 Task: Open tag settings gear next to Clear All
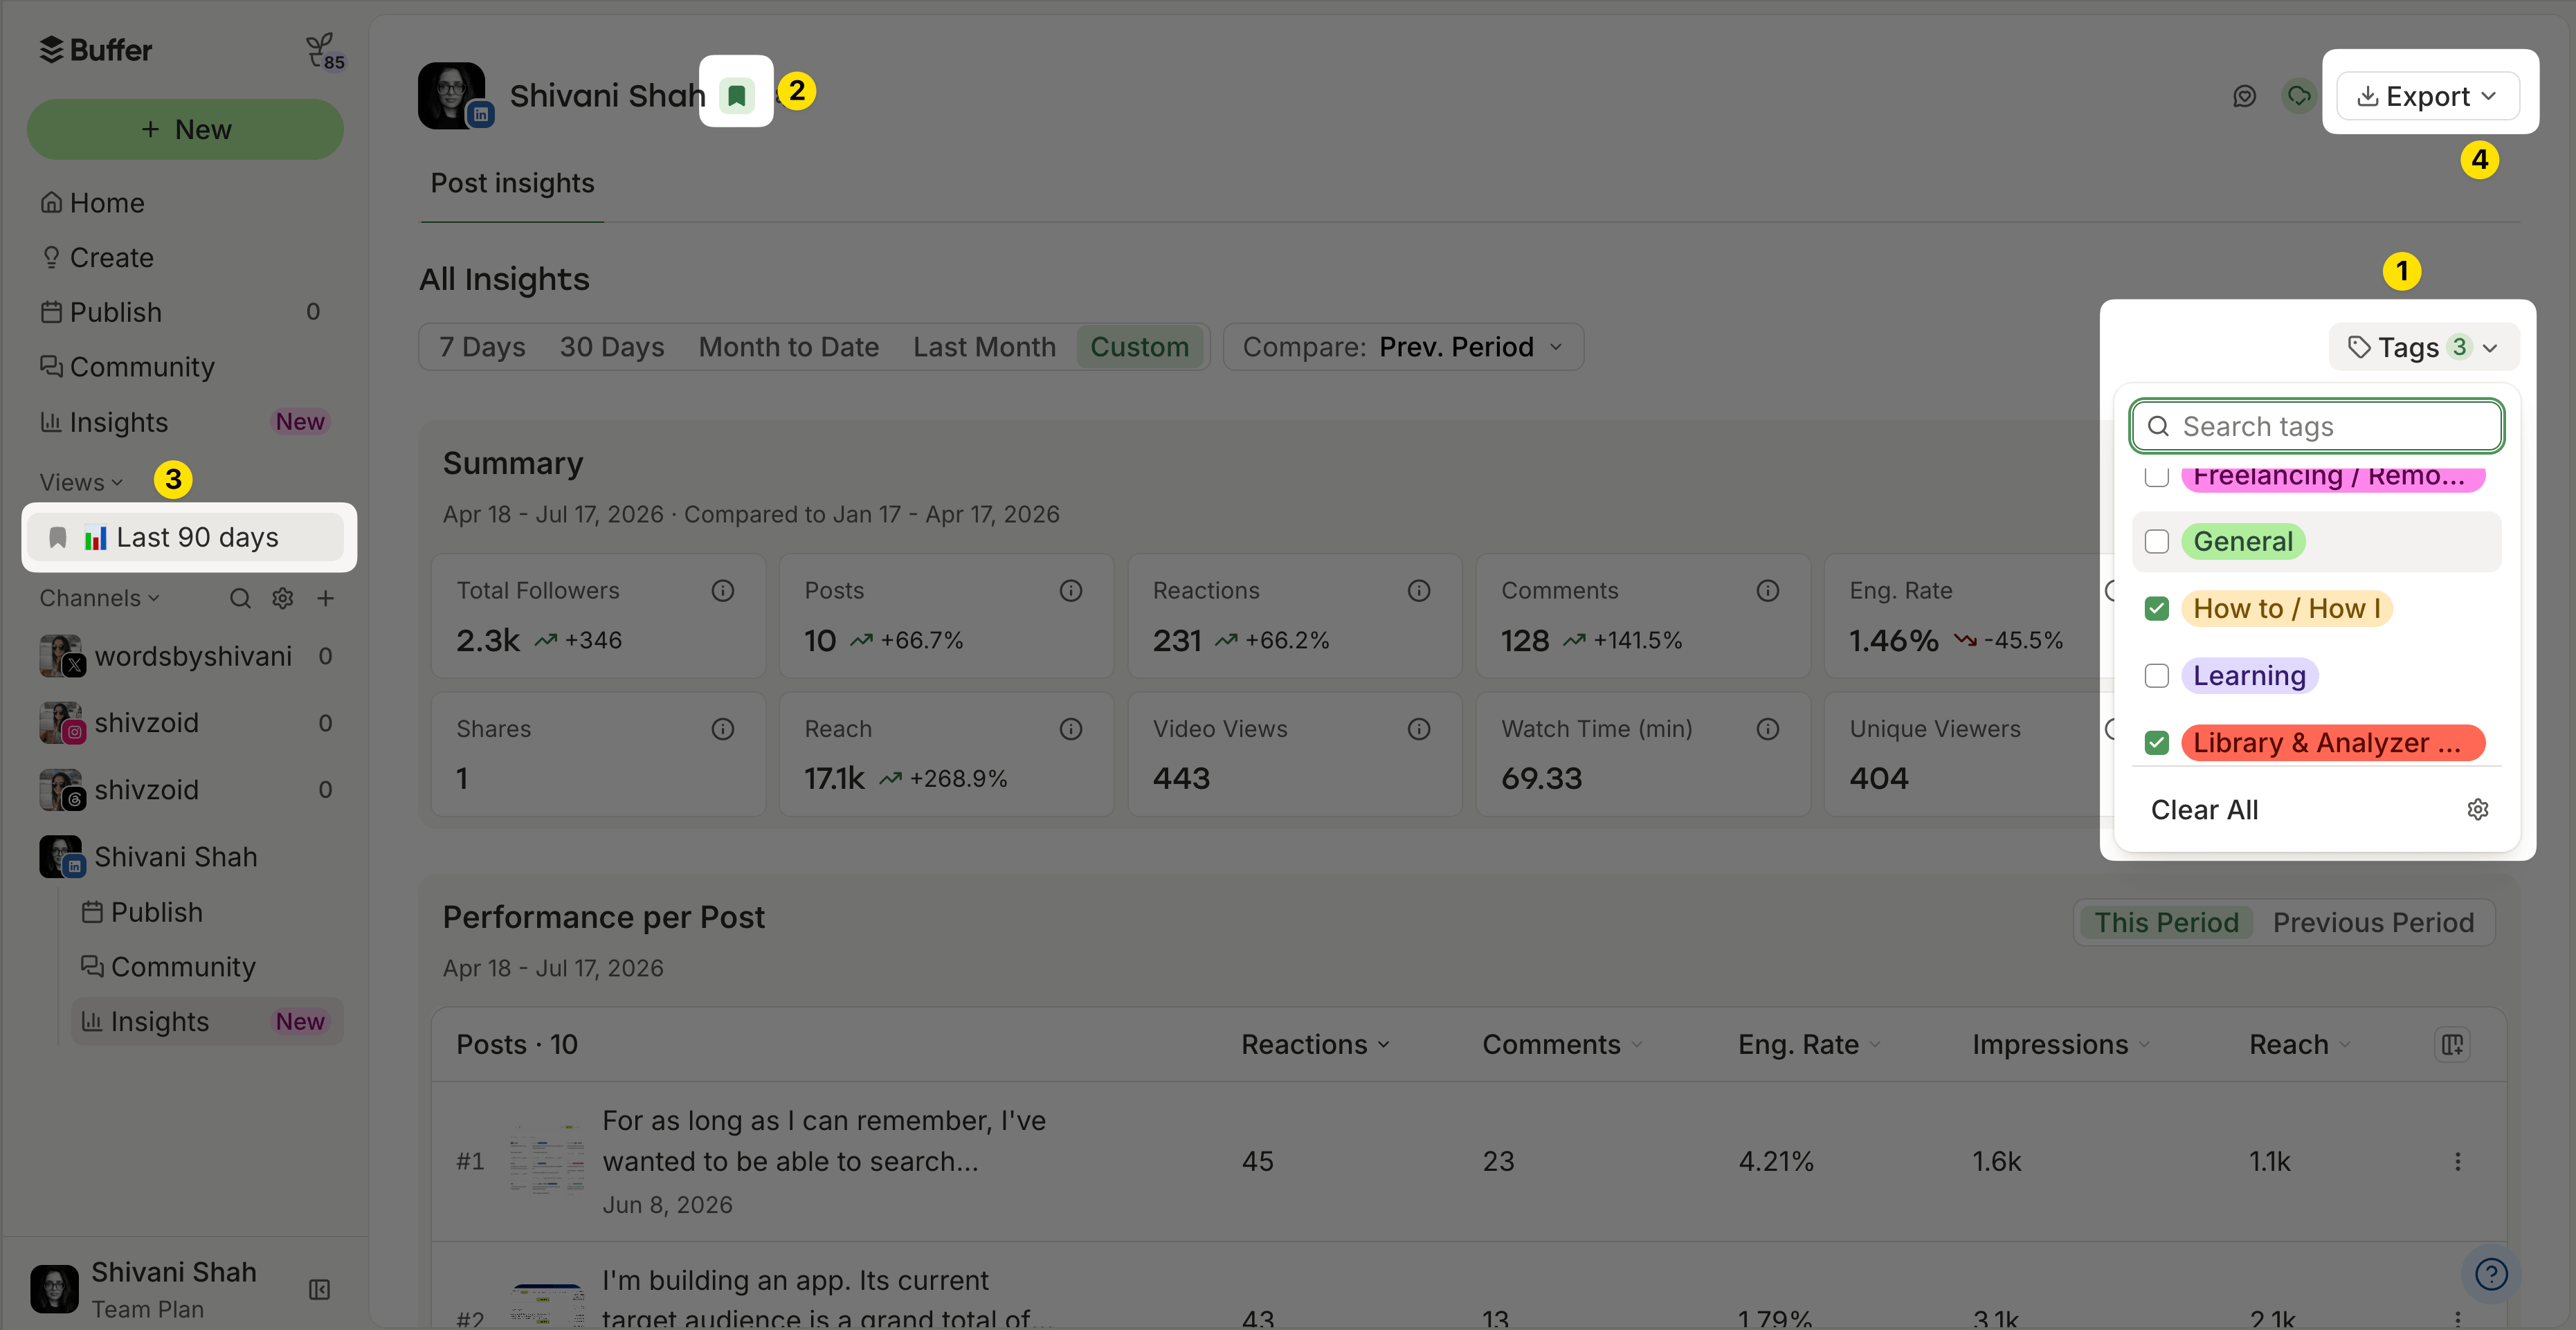point(2477,809)
